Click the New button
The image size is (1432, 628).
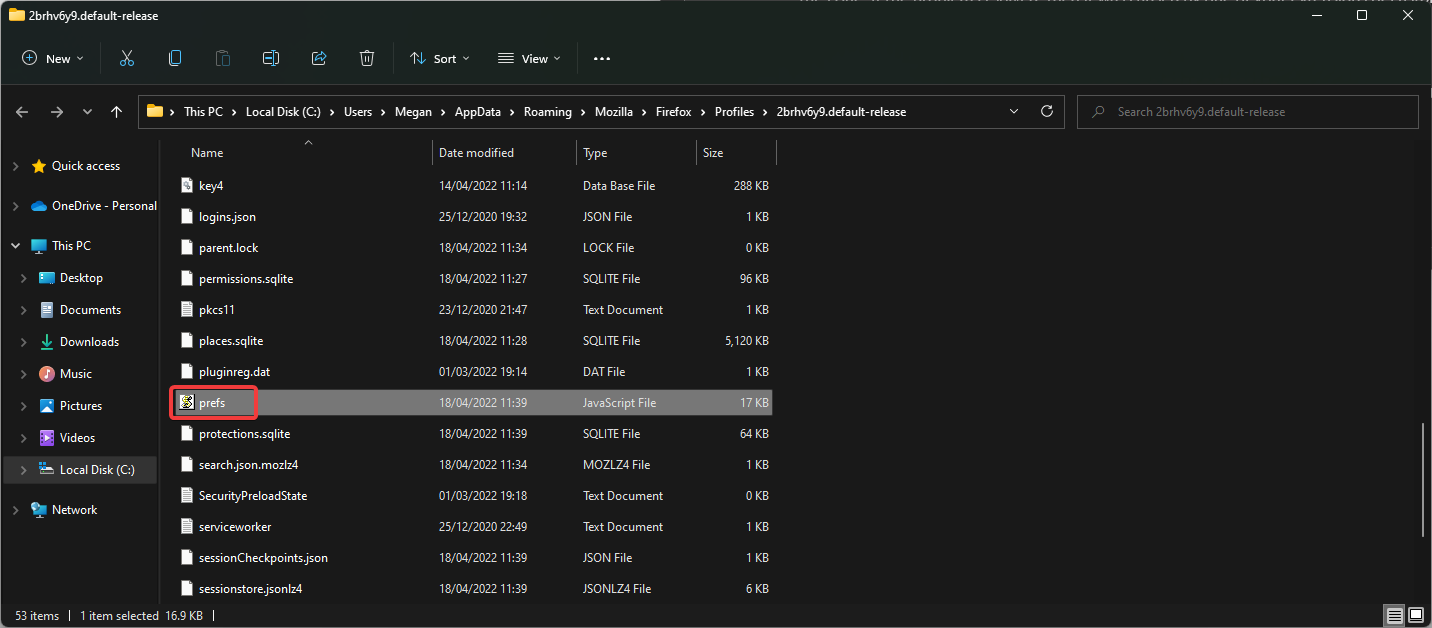click(x=53, y=59)
